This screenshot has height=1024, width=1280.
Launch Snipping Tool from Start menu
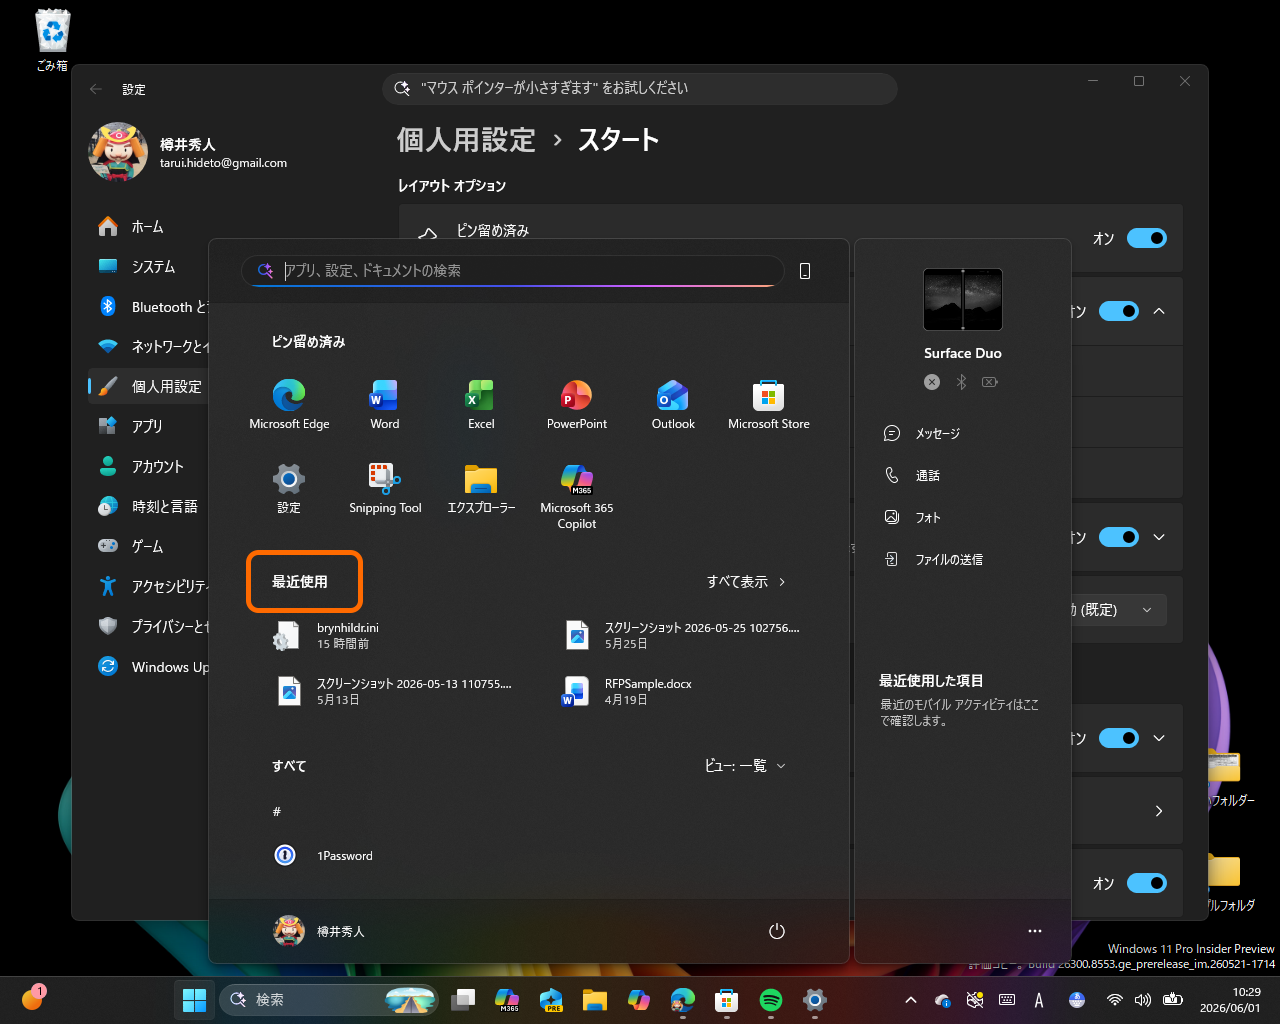385,488
